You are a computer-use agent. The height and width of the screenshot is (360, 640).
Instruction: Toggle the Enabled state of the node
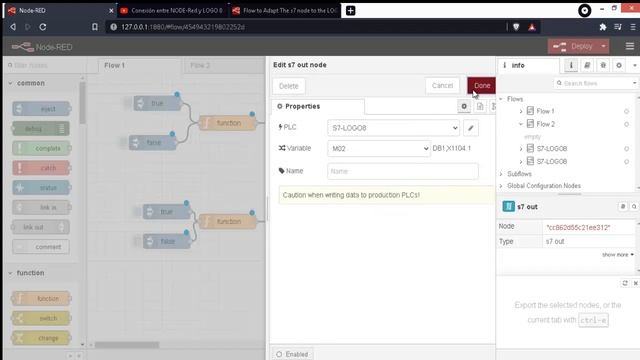tap(292, 354)
